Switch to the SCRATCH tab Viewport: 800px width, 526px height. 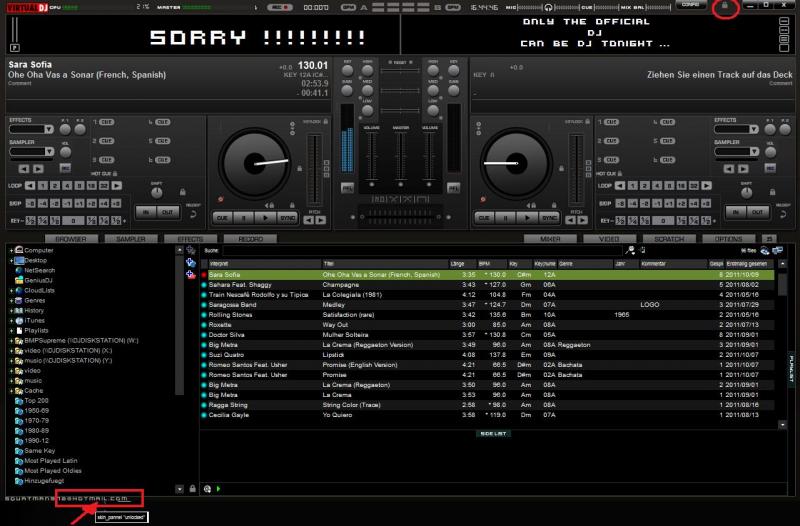click(x=668, y=239)
